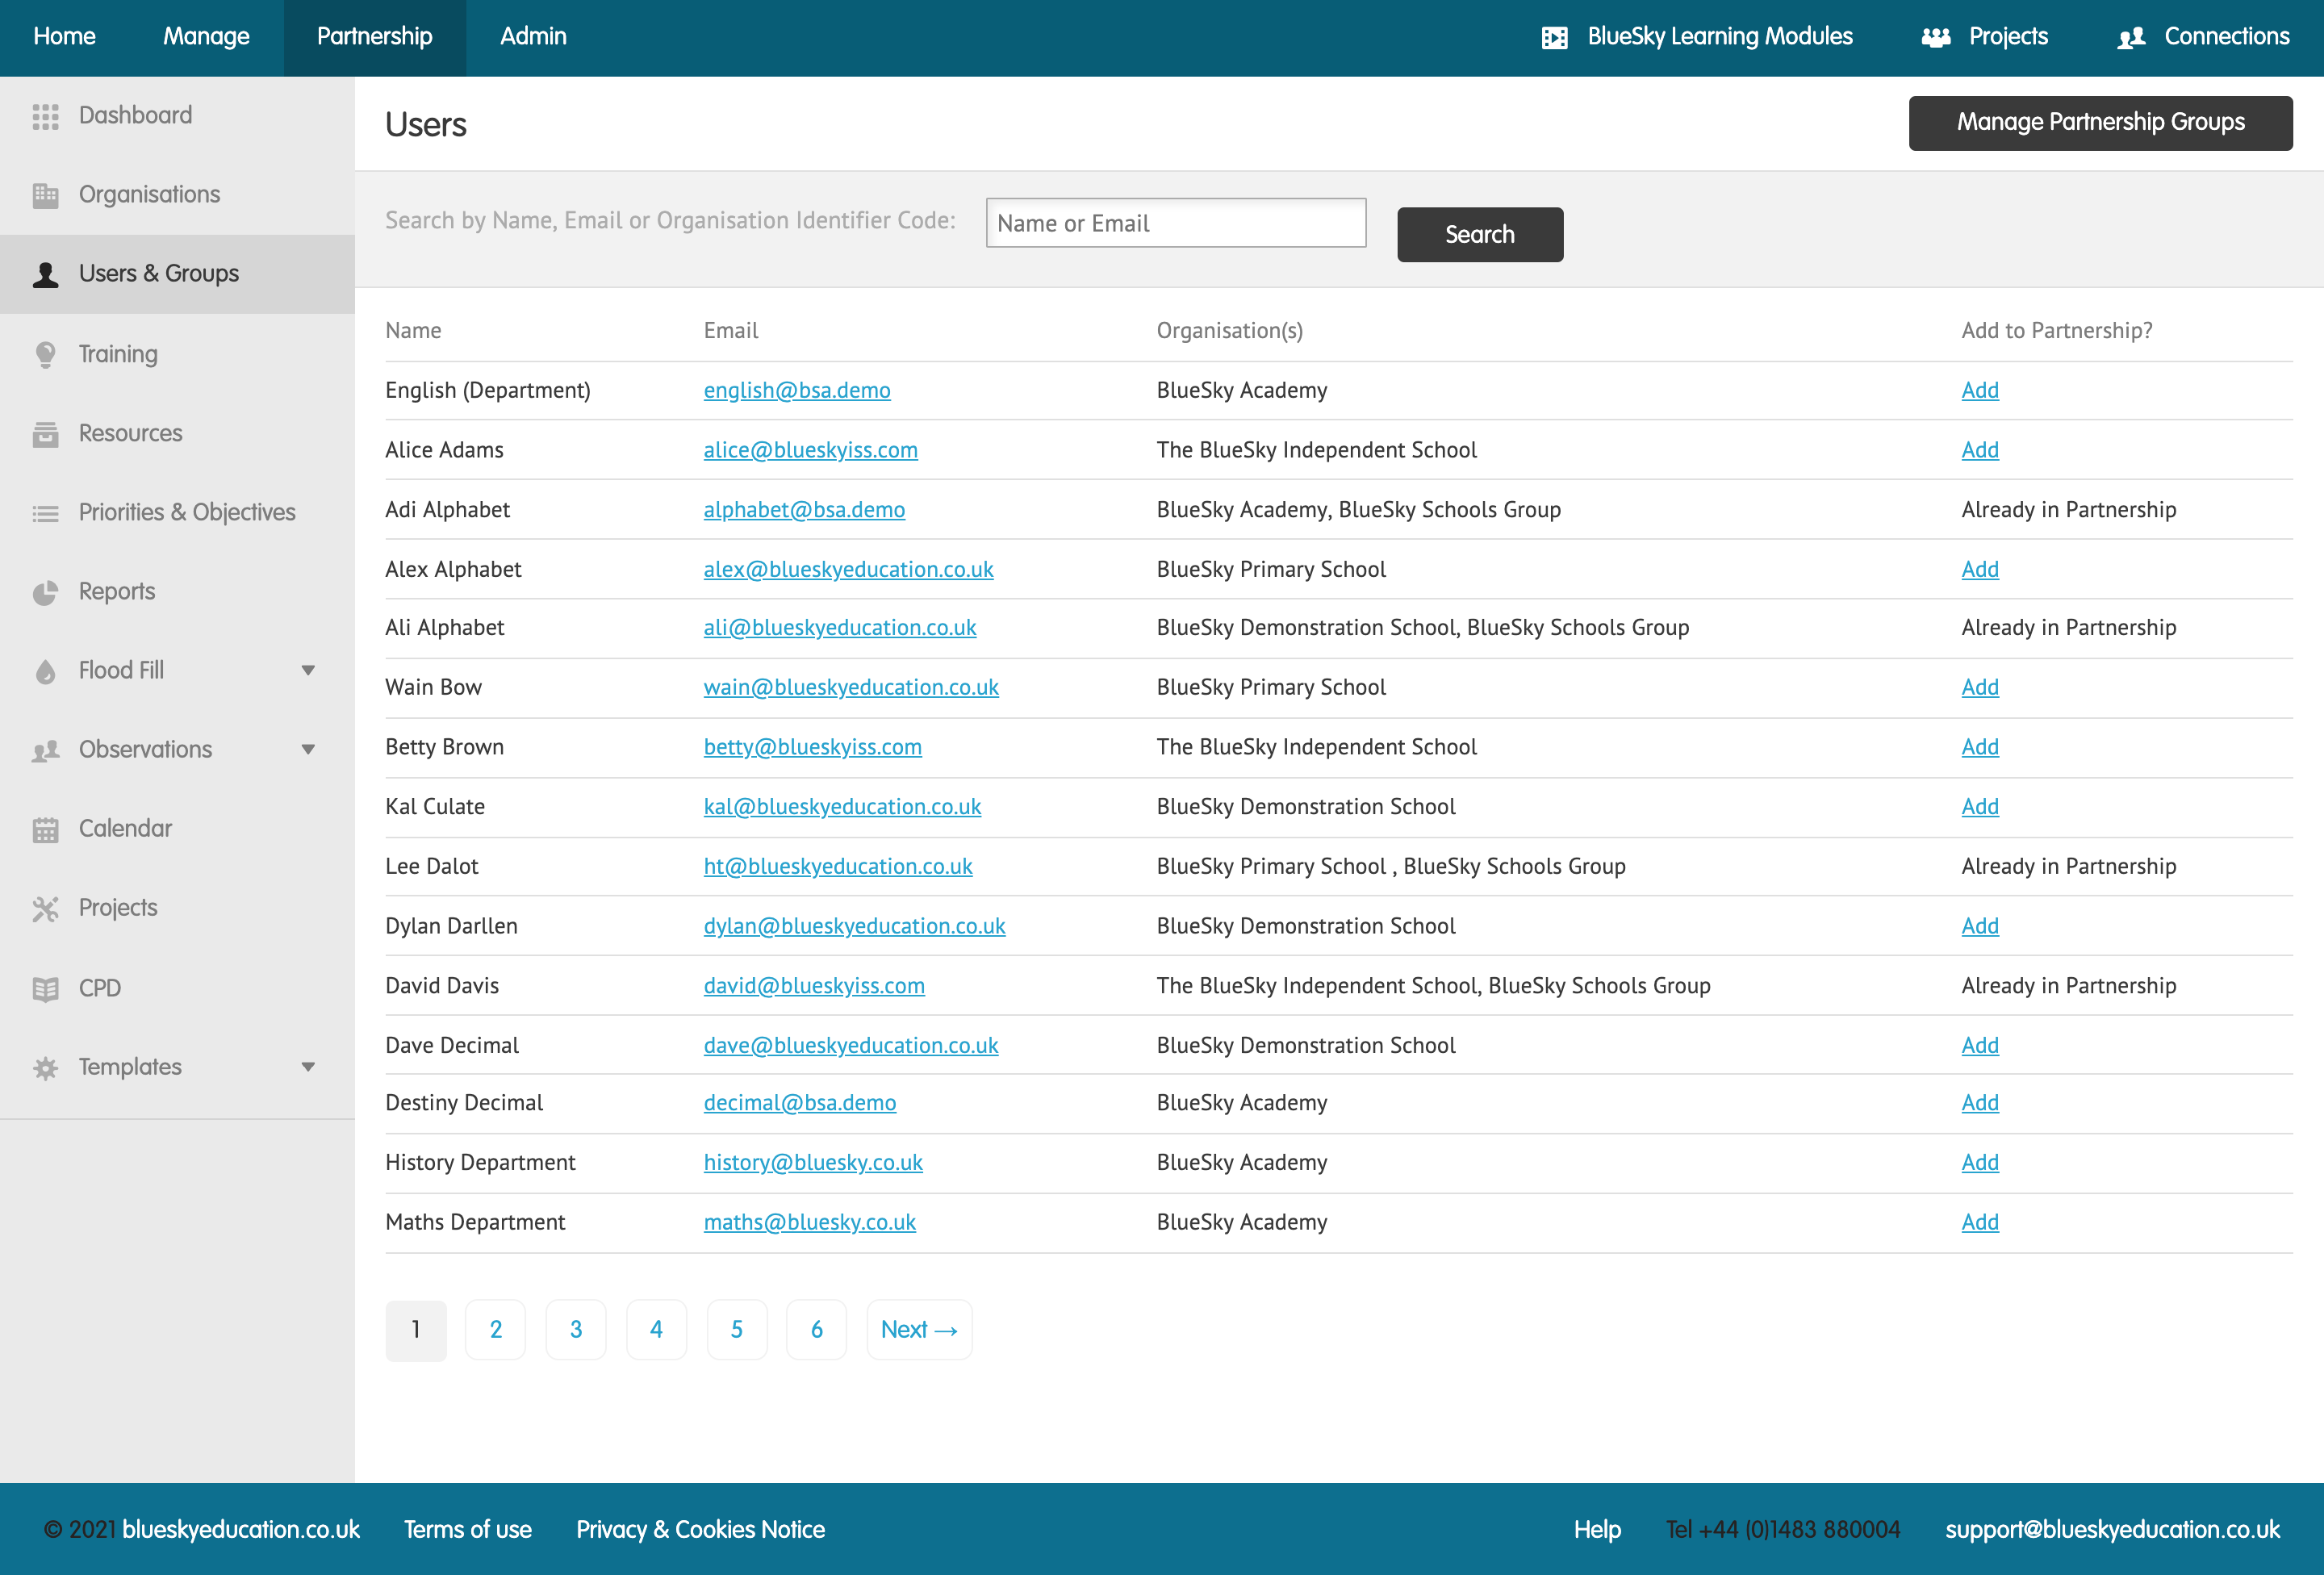2324x1575 pixels.
Task: Open Privacy & Cookies Notice link
Action: click(x=700, y=1530)
